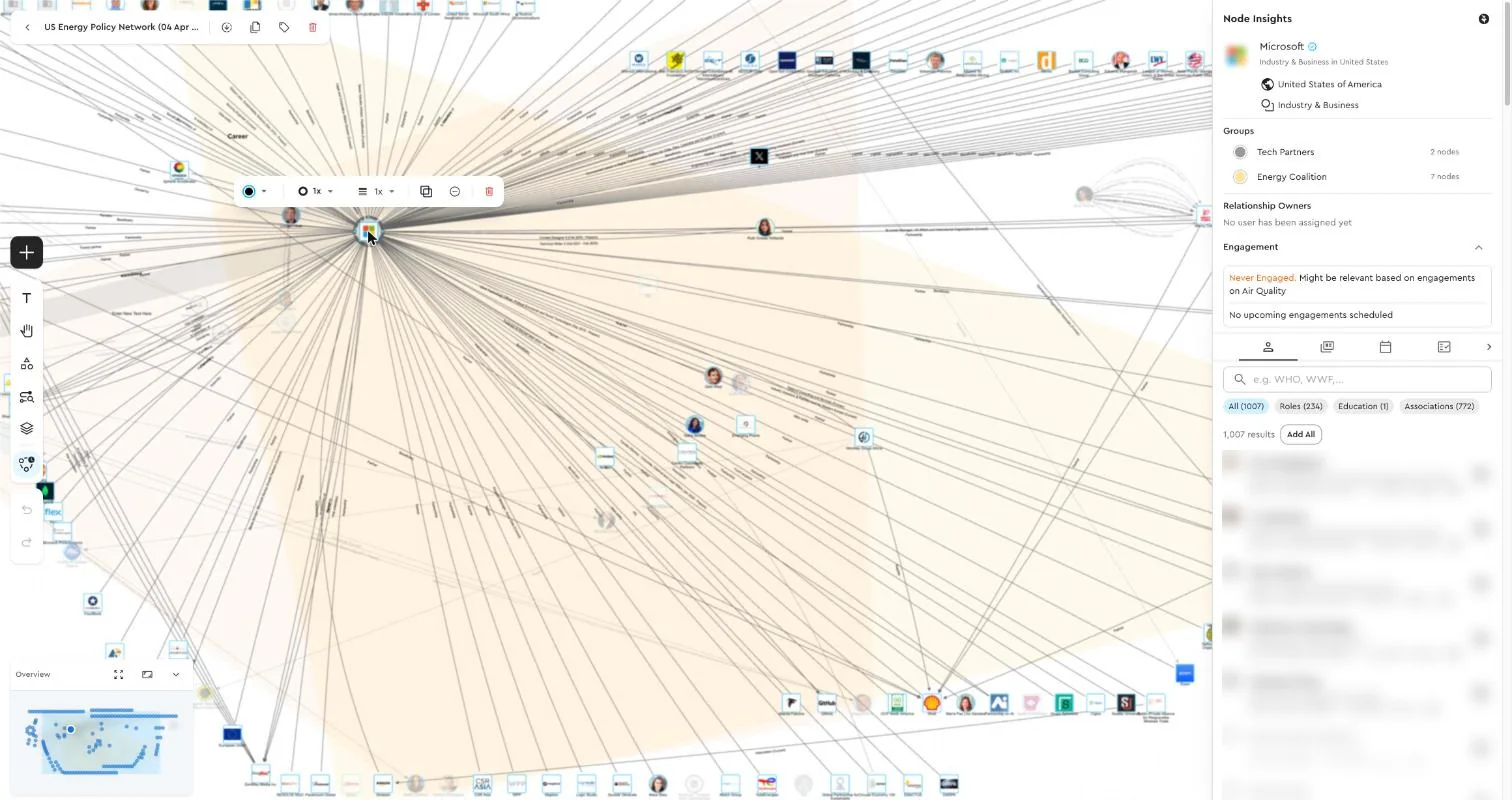The image size is (1512, 800).
Task: Select the Microsoft node on the canvas
Action: (x=368, y=231)
